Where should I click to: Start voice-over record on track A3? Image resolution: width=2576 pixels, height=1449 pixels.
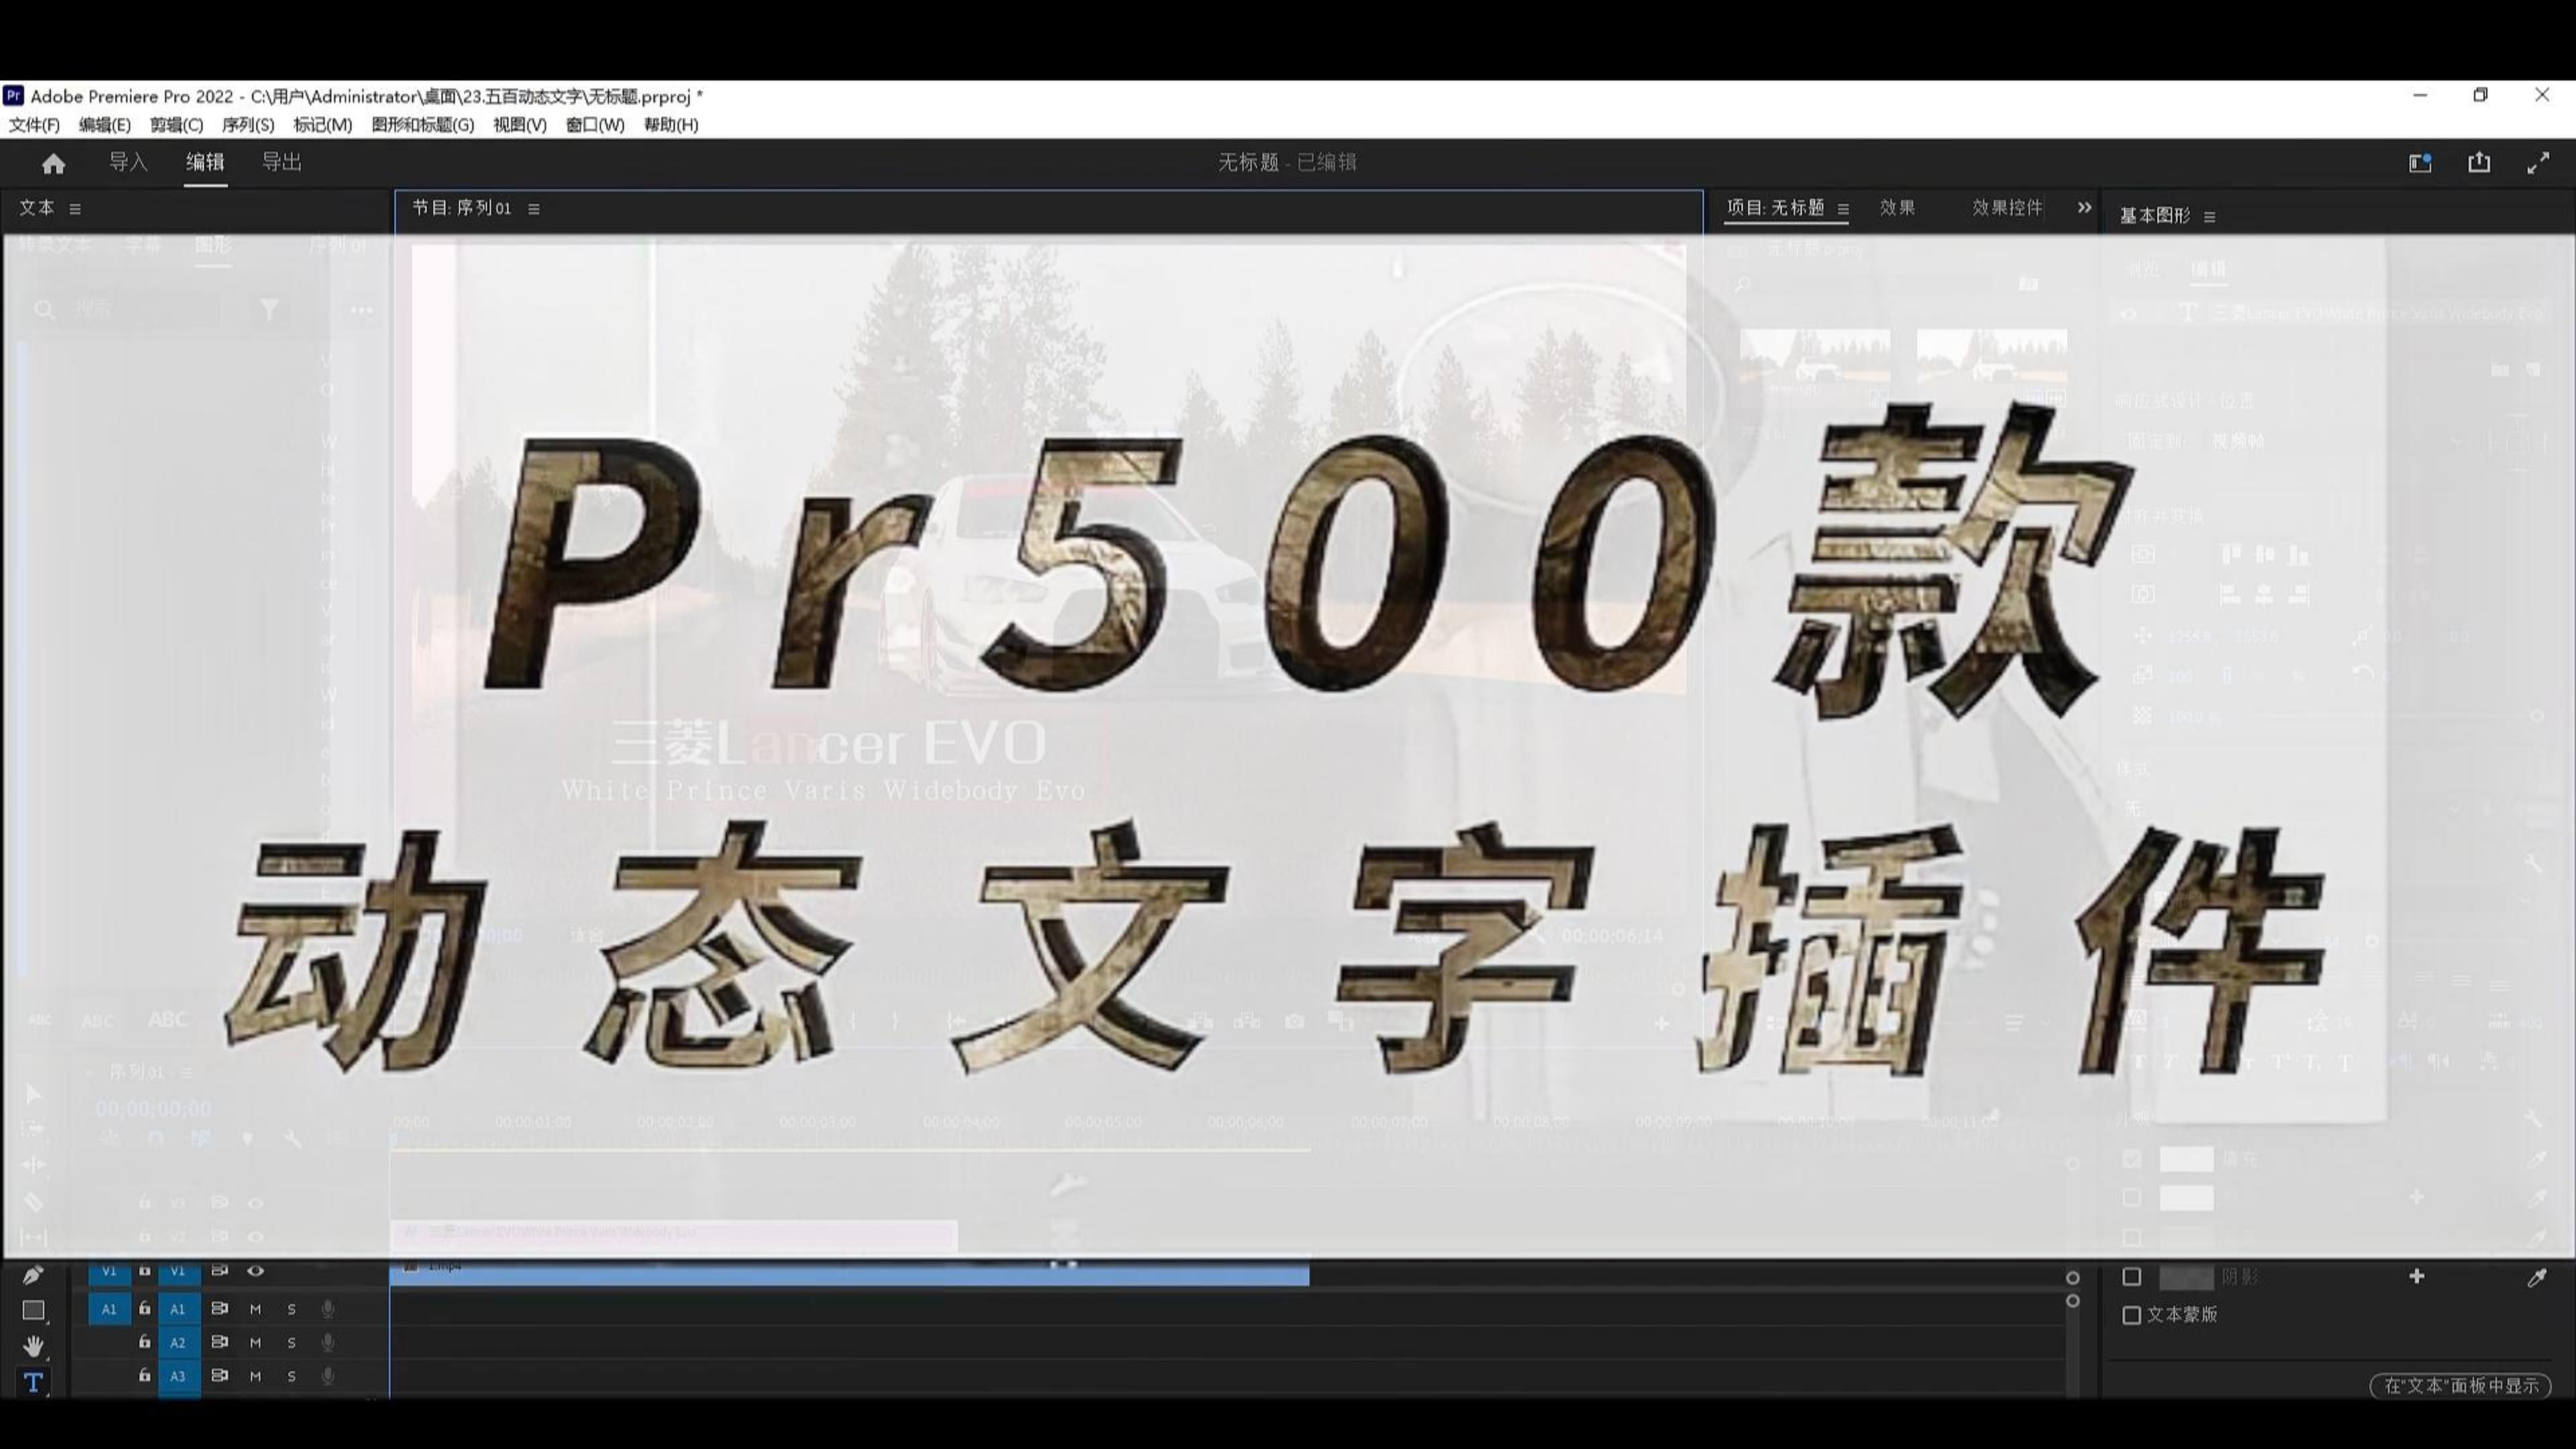click(327, 1377)
